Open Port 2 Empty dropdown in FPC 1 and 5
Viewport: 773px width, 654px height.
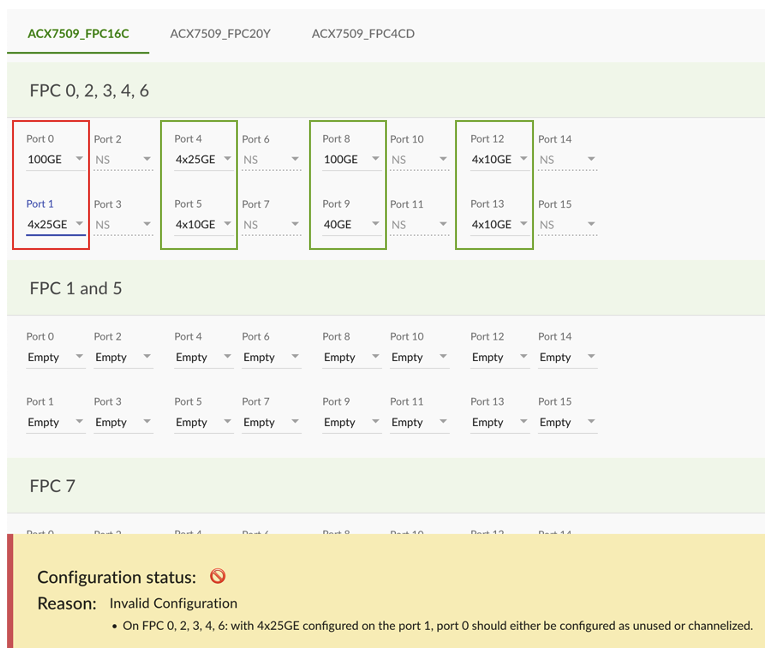(x=123, y=357)
